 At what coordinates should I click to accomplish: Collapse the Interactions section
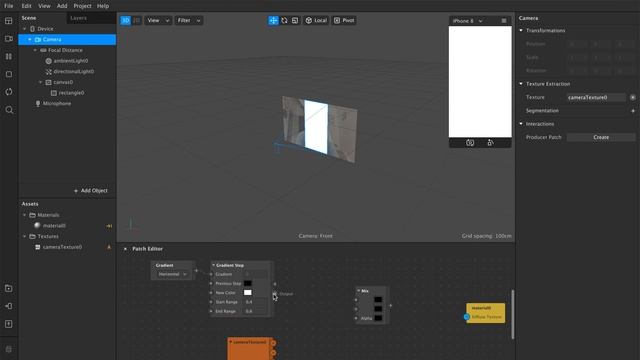[x=521, y=124]
